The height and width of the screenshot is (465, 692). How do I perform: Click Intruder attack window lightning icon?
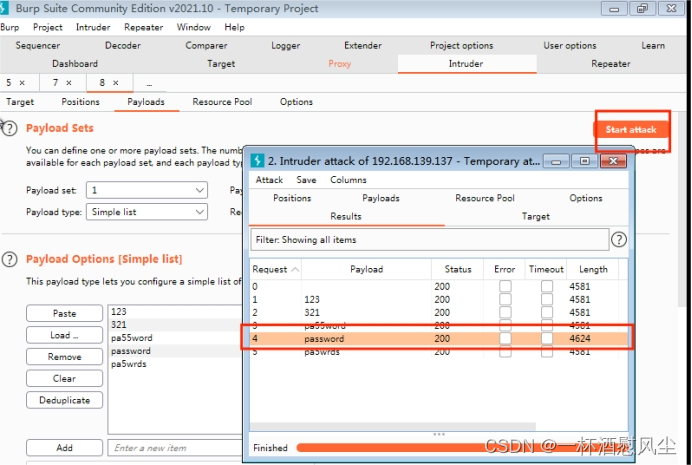coord(257,161)
